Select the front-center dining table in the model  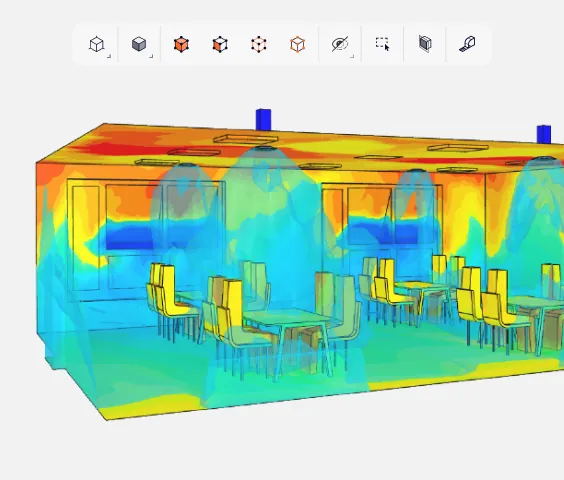coord(288,318)
